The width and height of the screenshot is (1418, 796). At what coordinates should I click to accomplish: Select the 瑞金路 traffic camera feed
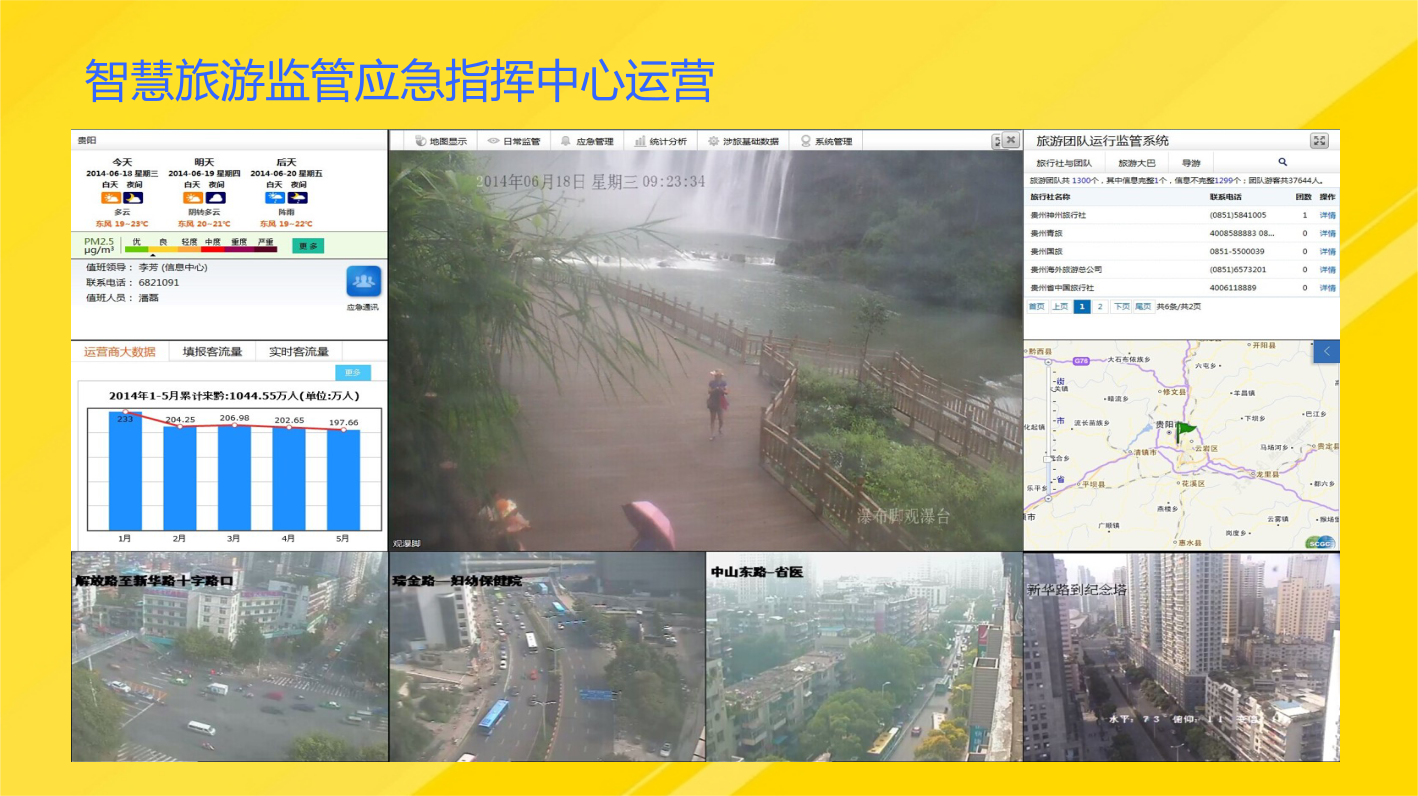point(547,656)
